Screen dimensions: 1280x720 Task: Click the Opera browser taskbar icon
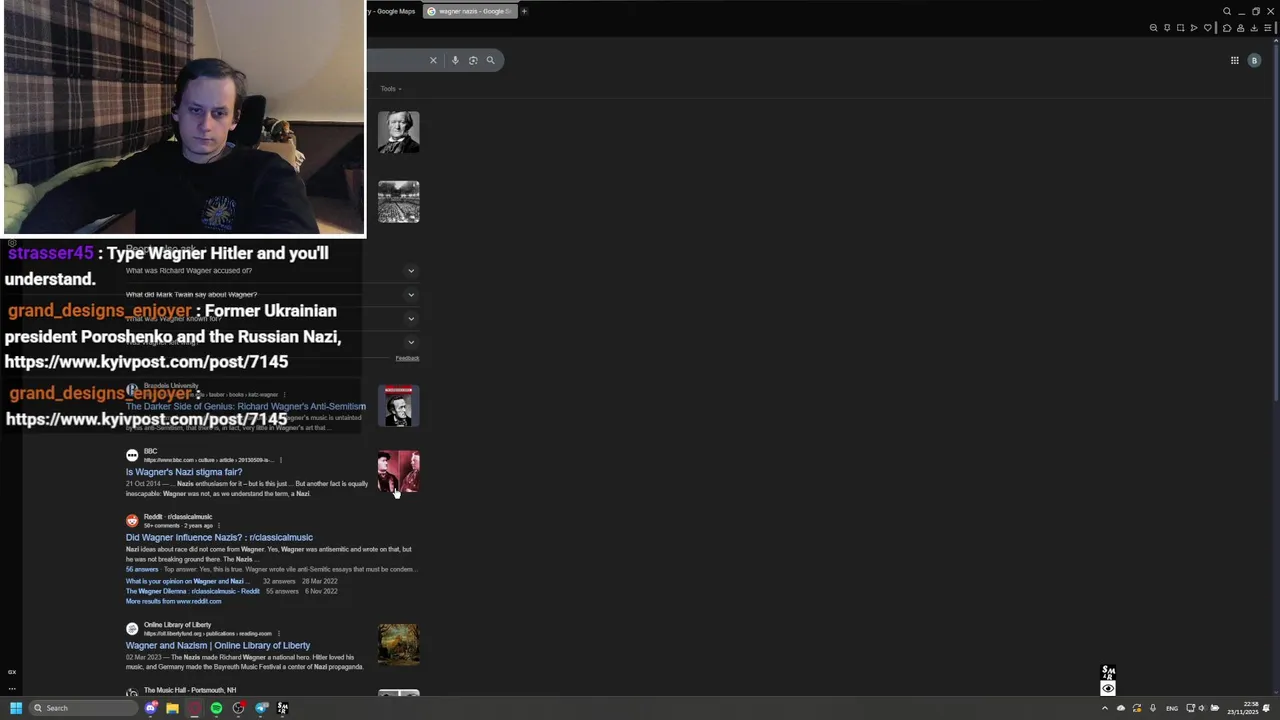195,708
